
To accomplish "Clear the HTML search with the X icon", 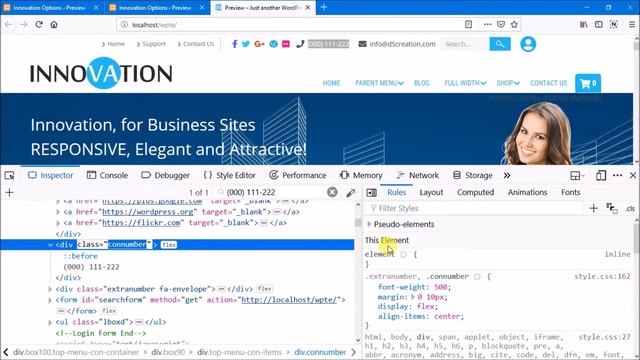I will coord(332,192).
